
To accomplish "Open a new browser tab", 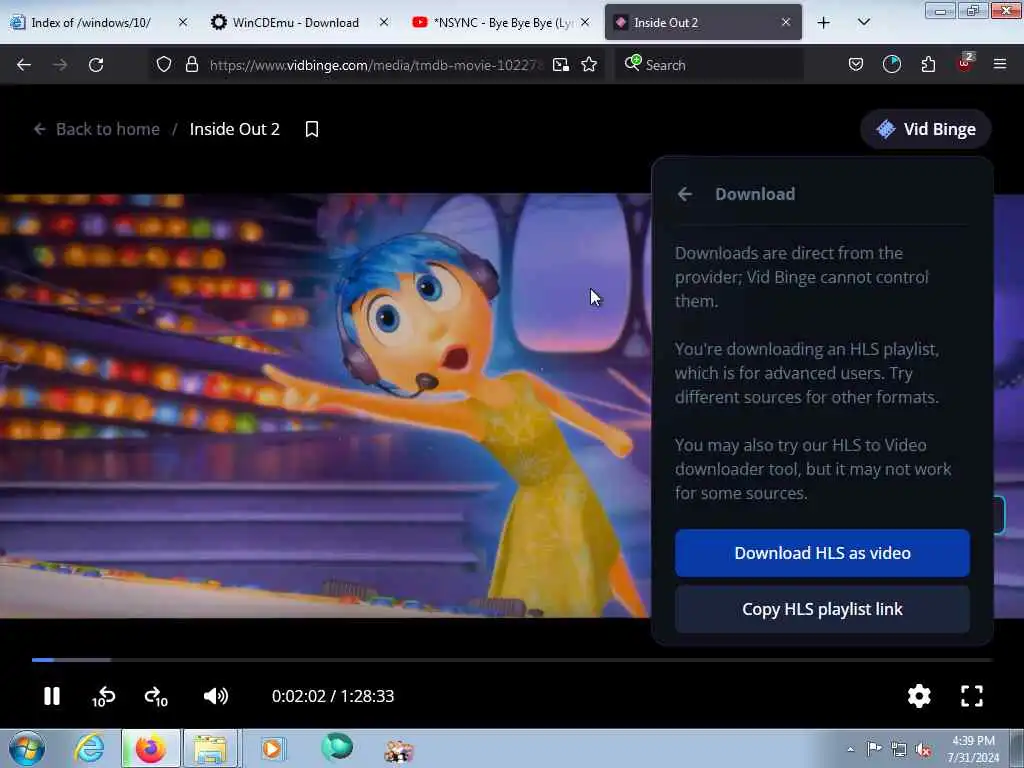I will [824, 23].
